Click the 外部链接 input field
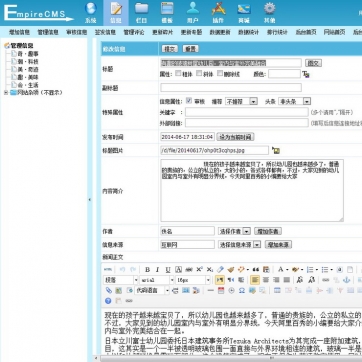The image size is (362, 362). (x=247, y=123)
